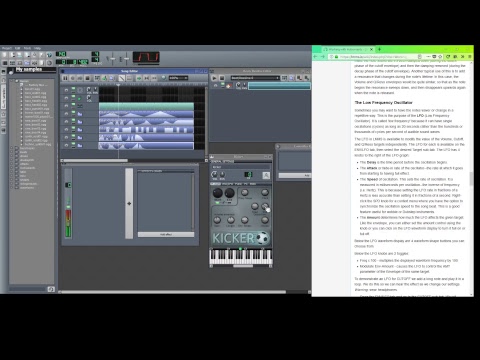Toggle loop points in Song Editor toolbar
The width and height of the screenshot is (480, 360).
[146, 78]
